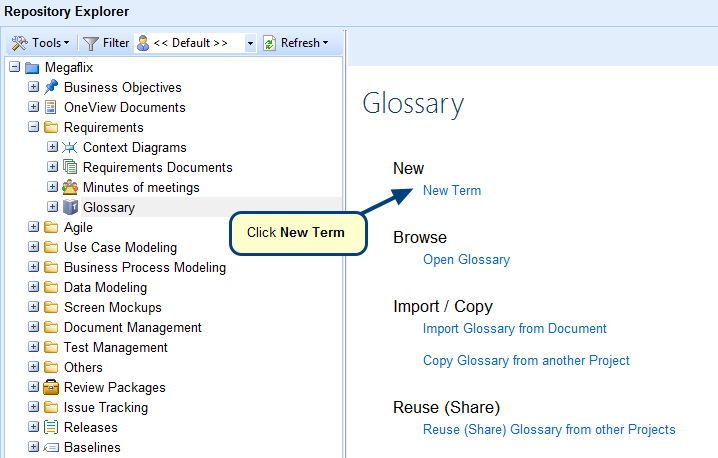Open the Default user filter dropdown

250,43
